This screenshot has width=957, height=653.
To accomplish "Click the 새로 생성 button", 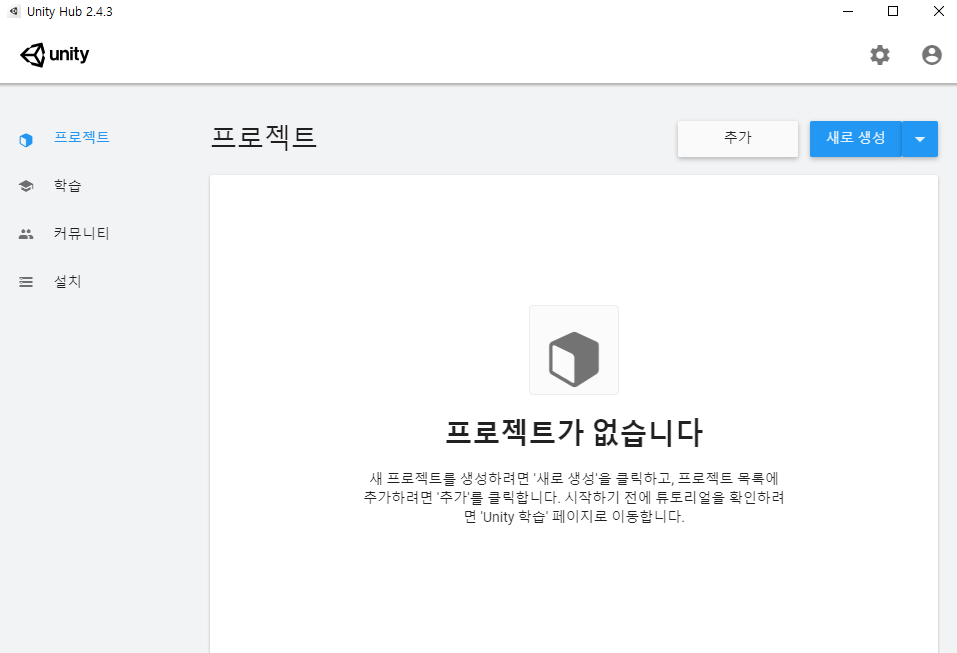I will tap(856, 139).
